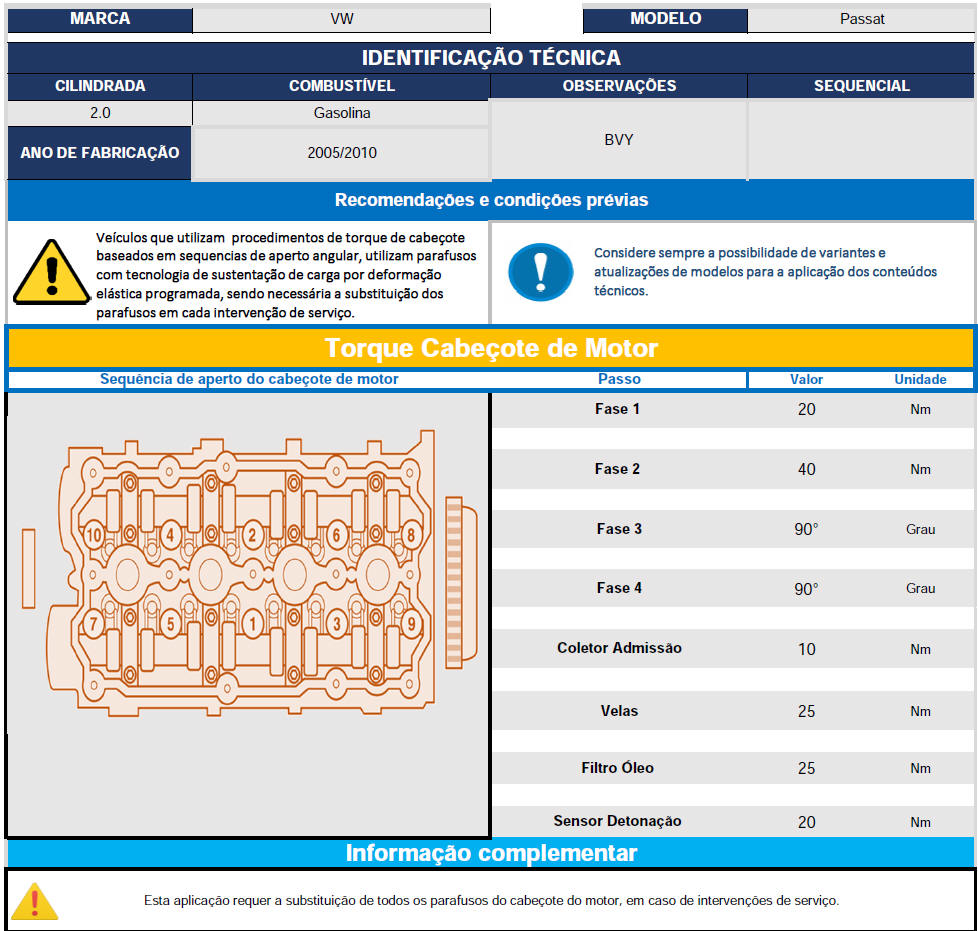
Task: Select the MODELO cell containing Passat
Action: (x=861, y=19)
